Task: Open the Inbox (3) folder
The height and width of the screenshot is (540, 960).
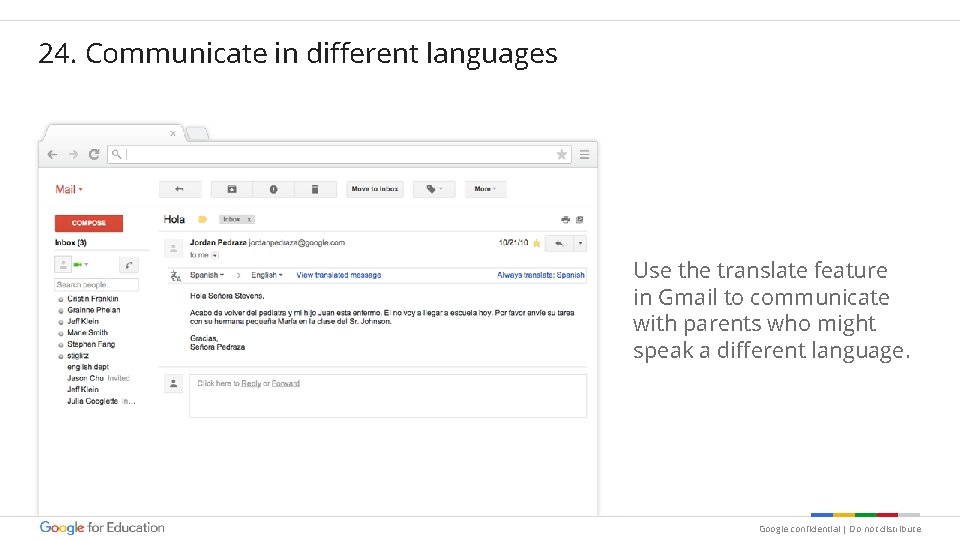Action: 70,242
